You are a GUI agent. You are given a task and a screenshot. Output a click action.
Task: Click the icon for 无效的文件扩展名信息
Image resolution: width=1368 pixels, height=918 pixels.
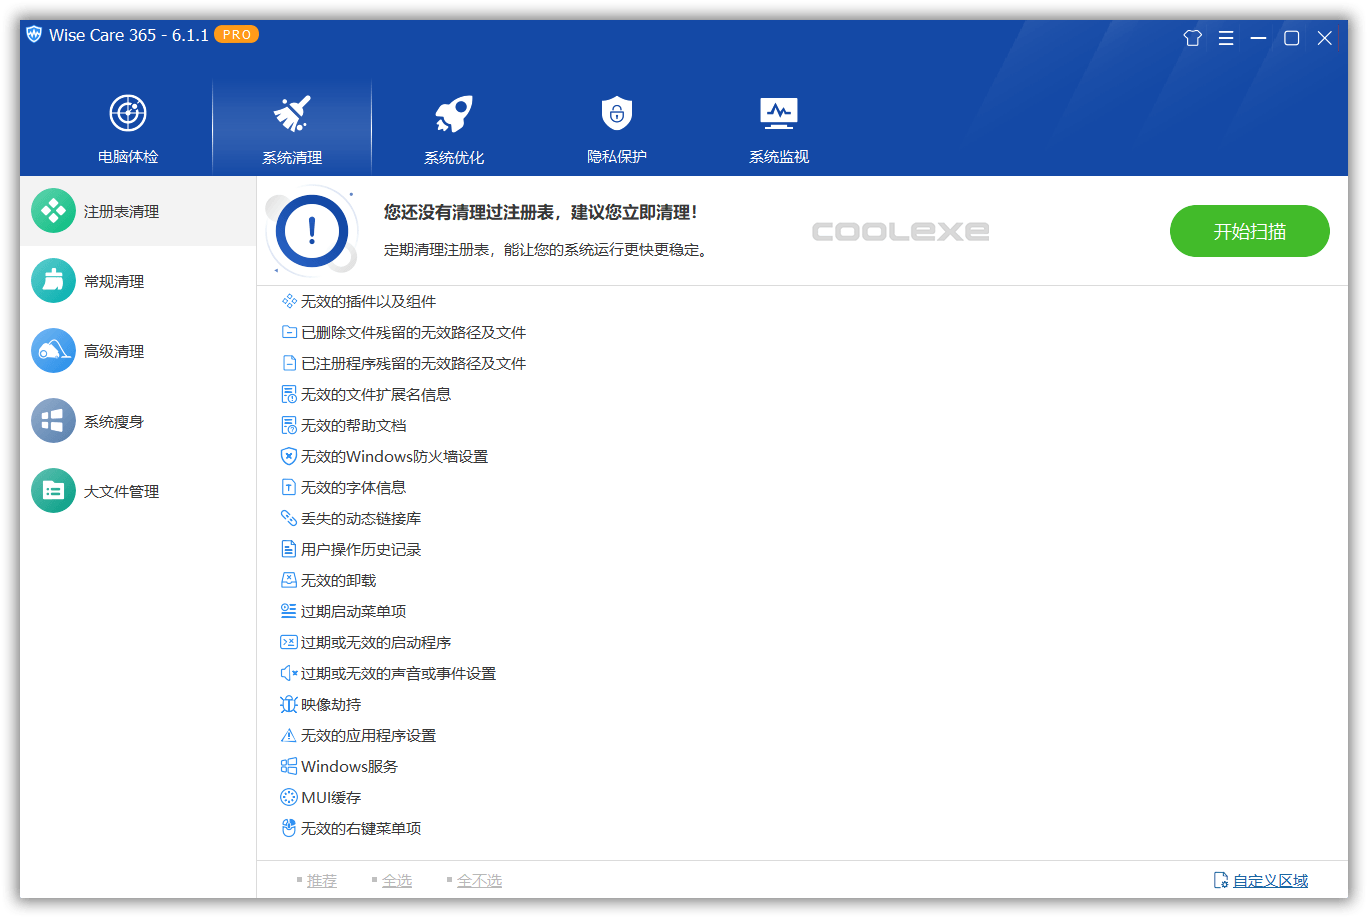coord(289,394)
